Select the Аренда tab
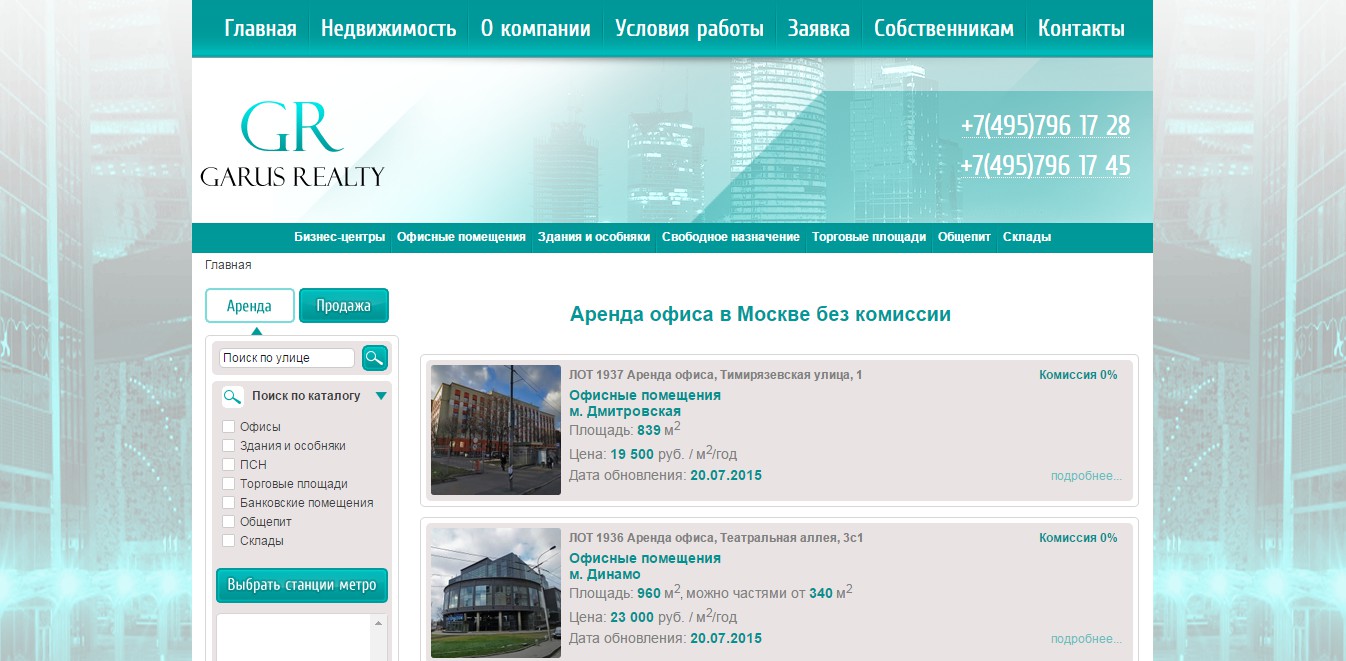 click(250, 306)
